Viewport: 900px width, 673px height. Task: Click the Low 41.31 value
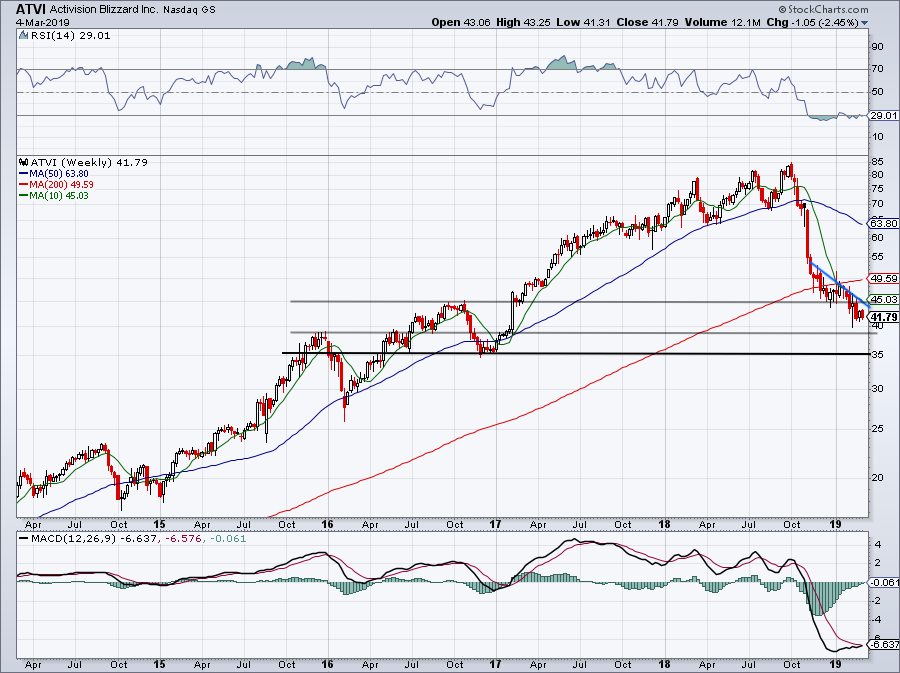coord(583,22)
